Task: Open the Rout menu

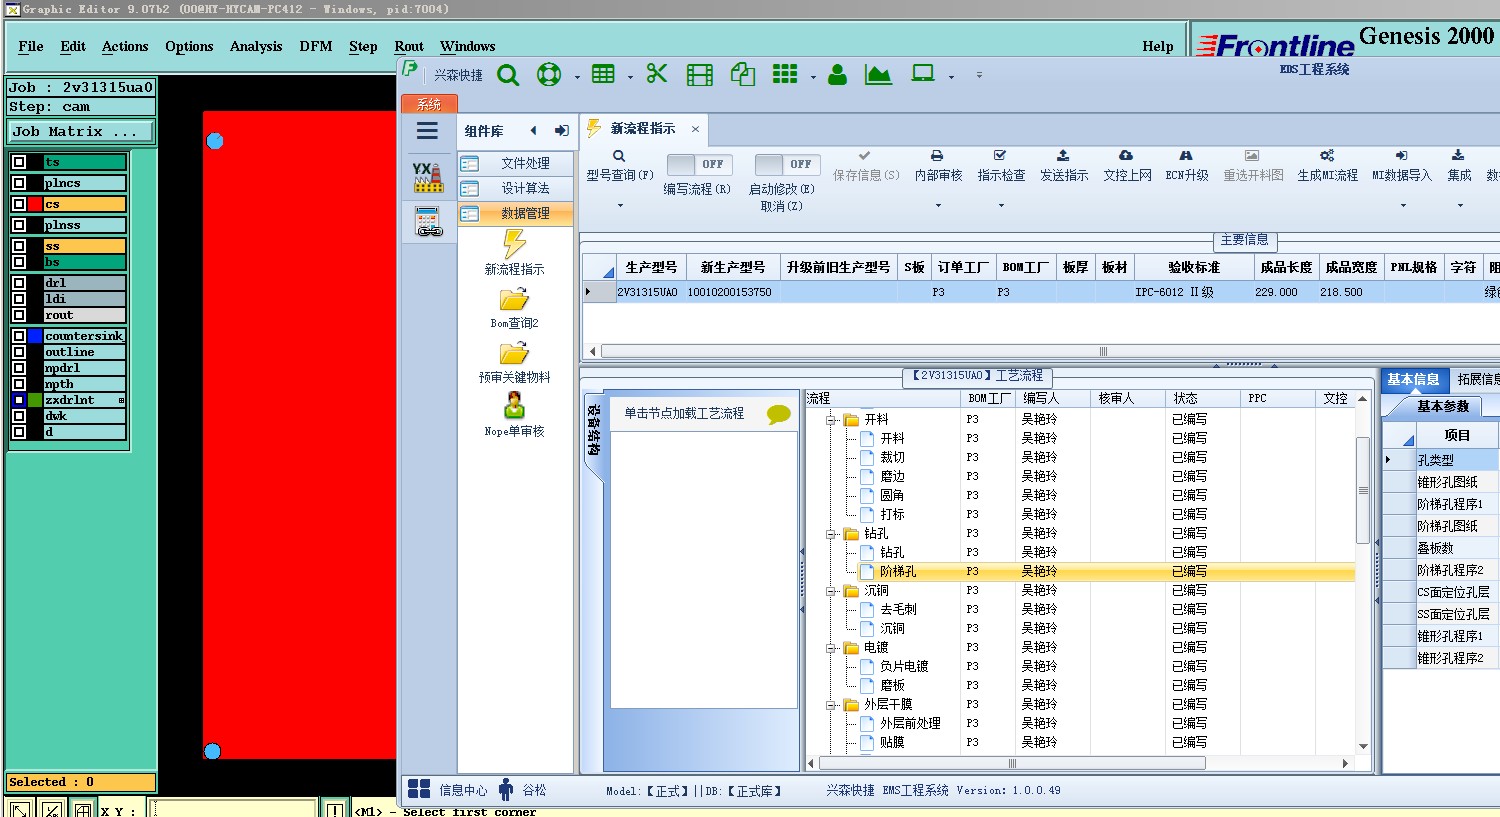Action: 409,46
